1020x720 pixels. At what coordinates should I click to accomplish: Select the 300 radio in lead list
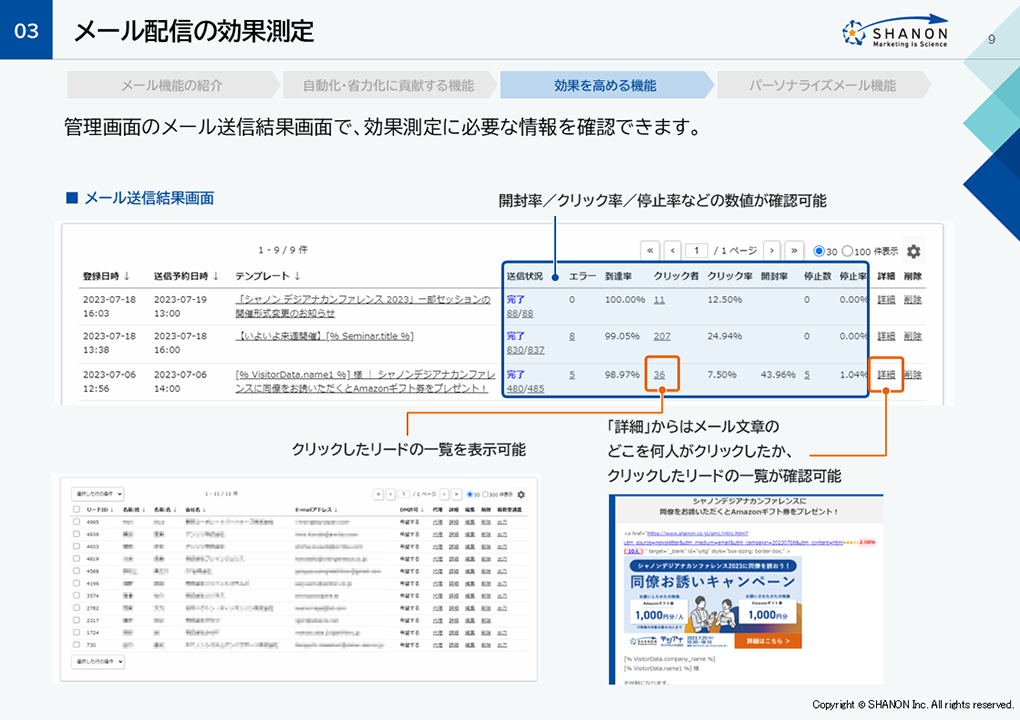click(485, 495)
